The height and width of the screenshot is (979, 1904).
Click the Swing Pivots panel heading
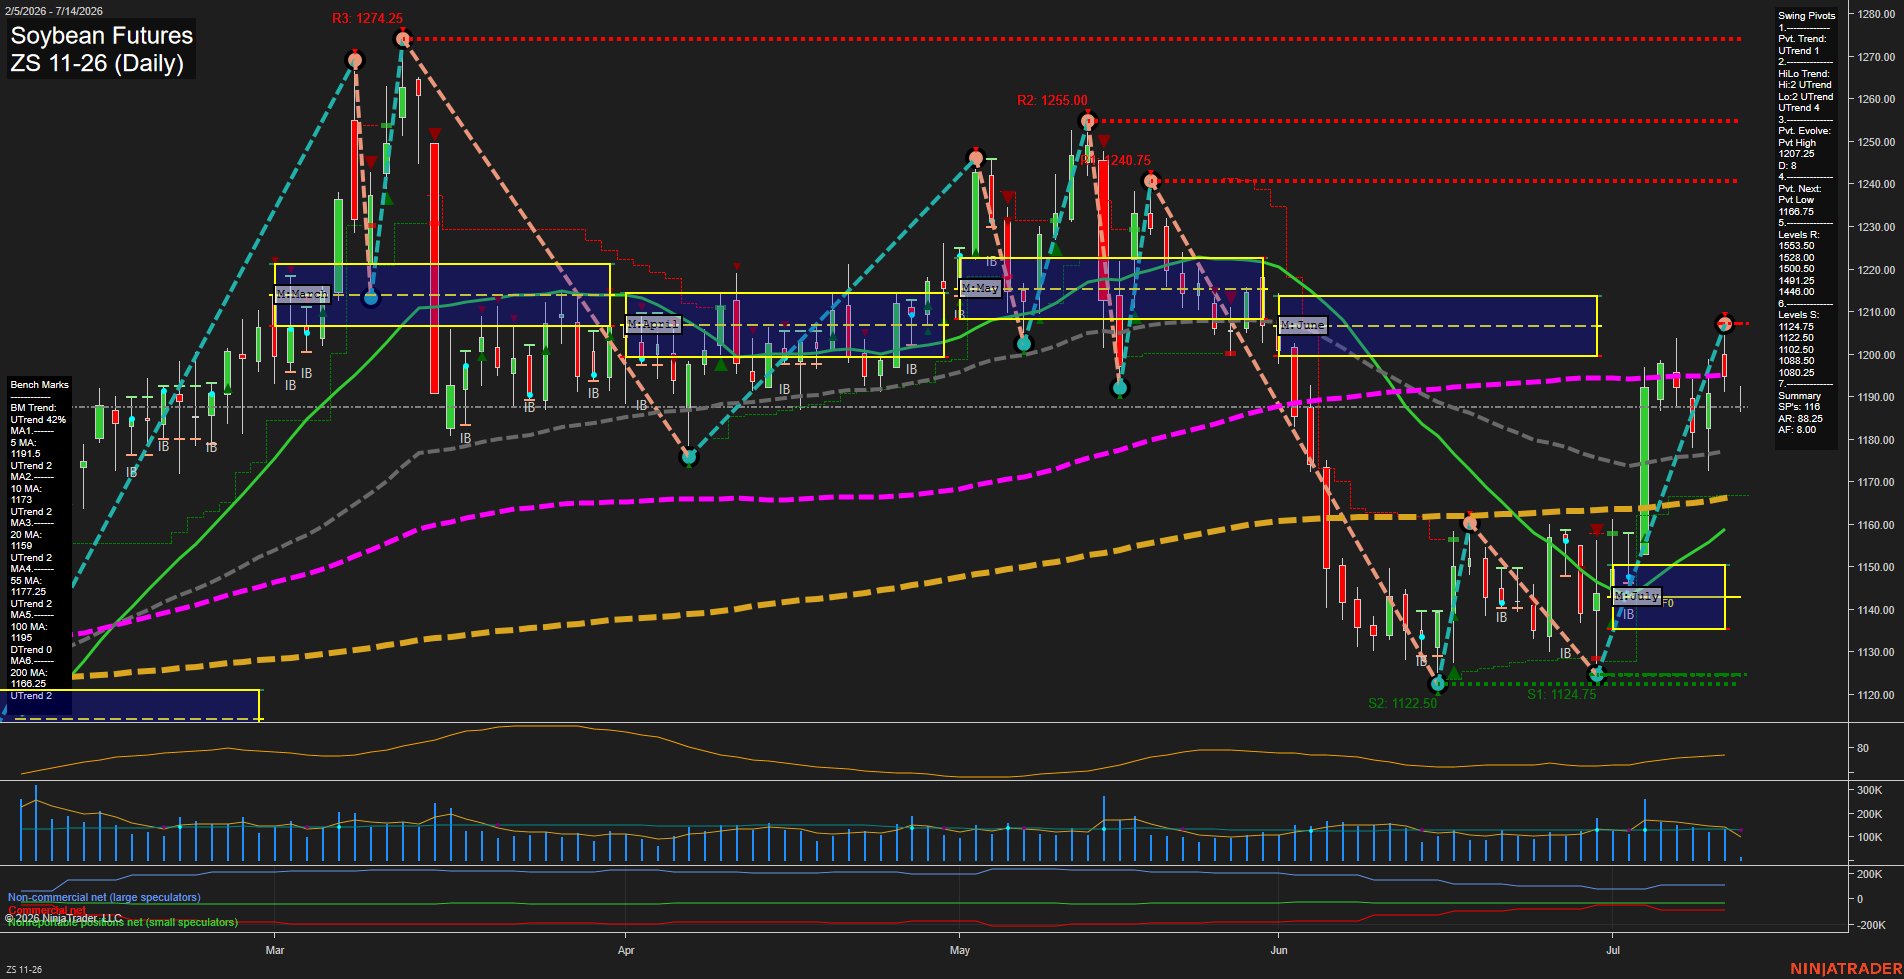1807,16
